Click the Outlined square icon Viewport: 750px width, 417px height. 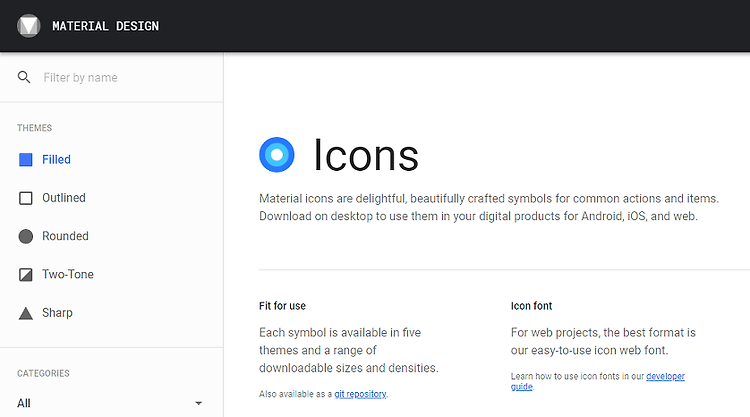pos(25,198)
